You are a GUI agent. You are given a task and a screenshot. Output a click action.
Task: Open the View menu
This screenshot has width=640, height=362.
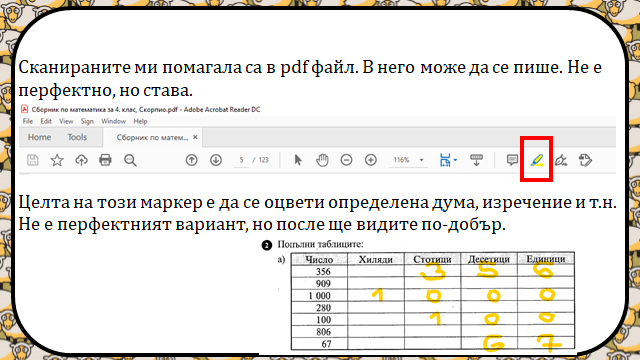[x=66, y=121]
